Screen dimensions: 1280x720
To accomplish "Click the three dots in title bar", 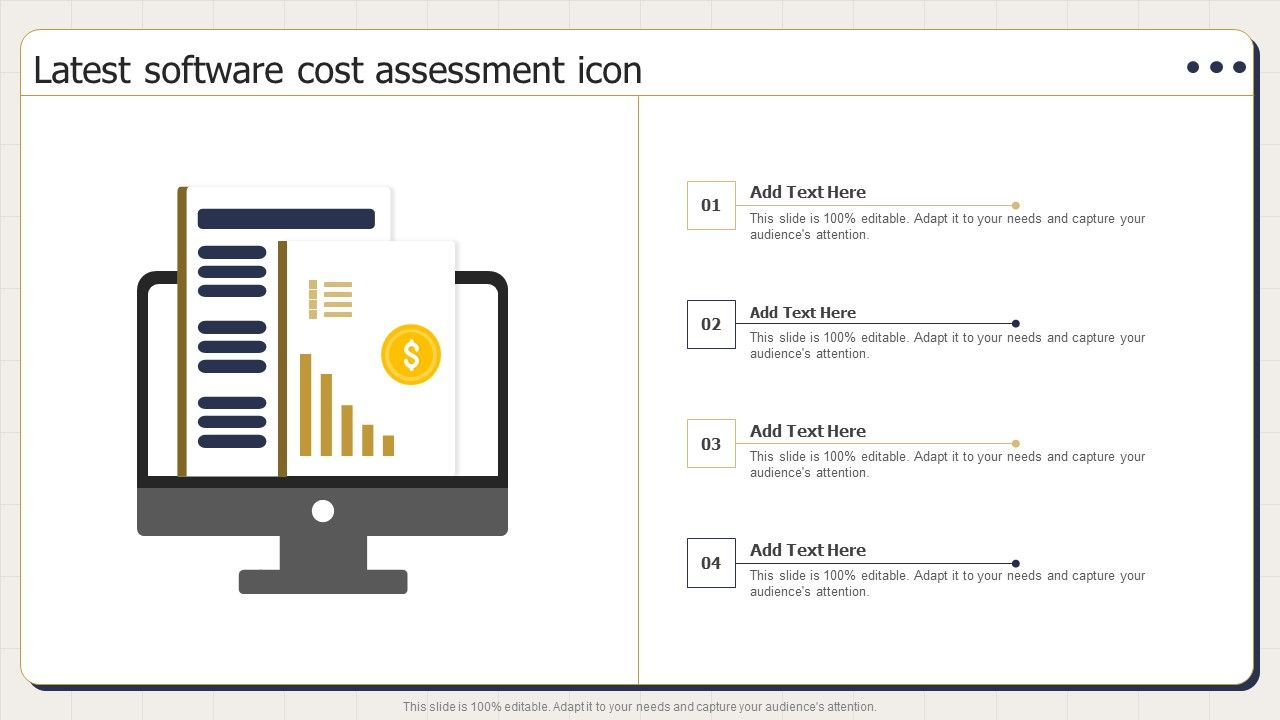I will [x=1216, y=67].
